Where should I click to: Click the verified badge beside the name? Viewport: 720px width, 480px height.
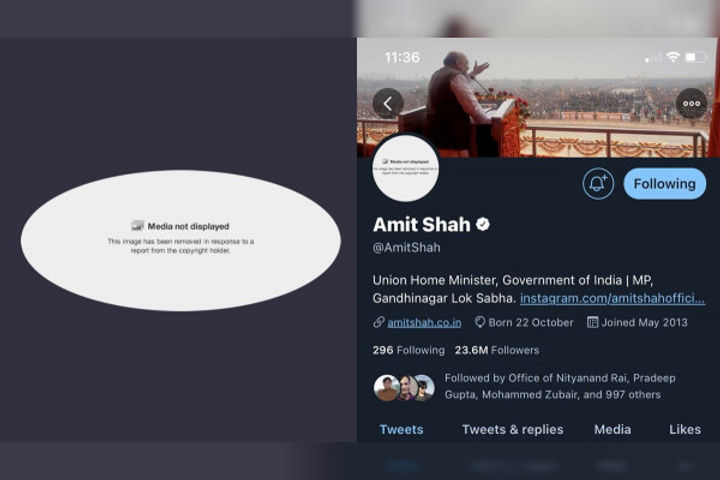click(x=482, y=224)
